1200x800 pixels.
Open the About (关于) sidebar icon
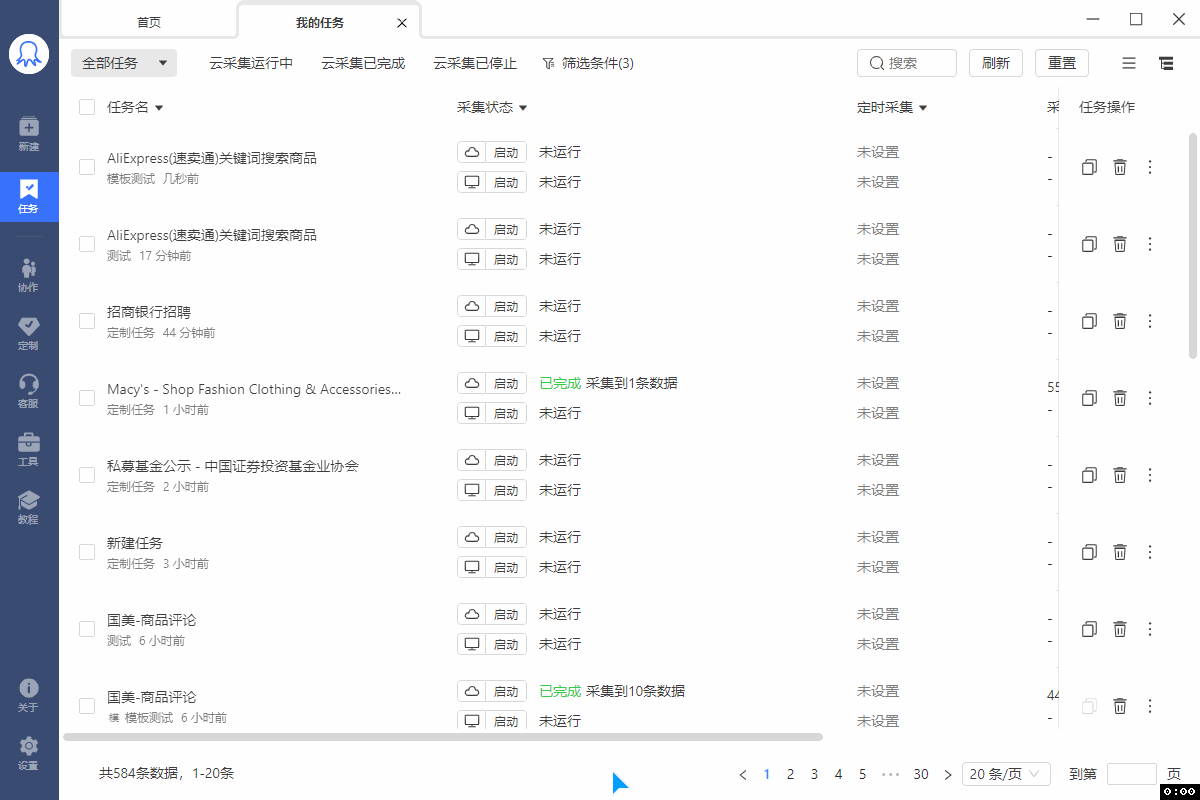pos(29,695)
